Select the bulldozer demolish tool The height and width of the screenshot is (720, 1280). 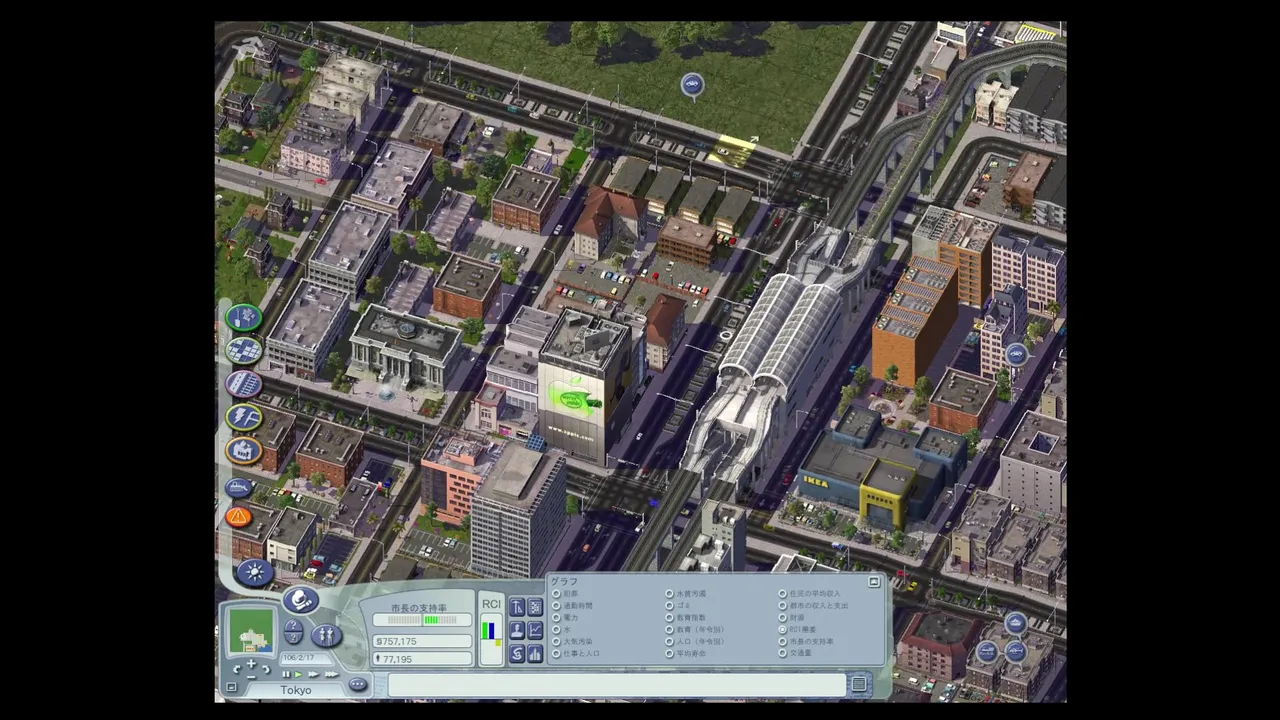click(238, 487)
